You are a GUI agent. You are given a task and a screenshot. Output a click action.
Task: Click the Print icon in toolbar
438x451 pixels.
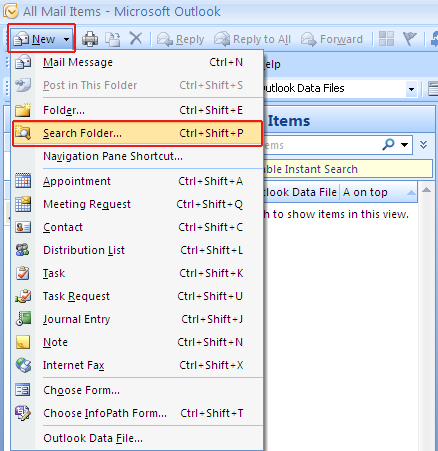90,39
